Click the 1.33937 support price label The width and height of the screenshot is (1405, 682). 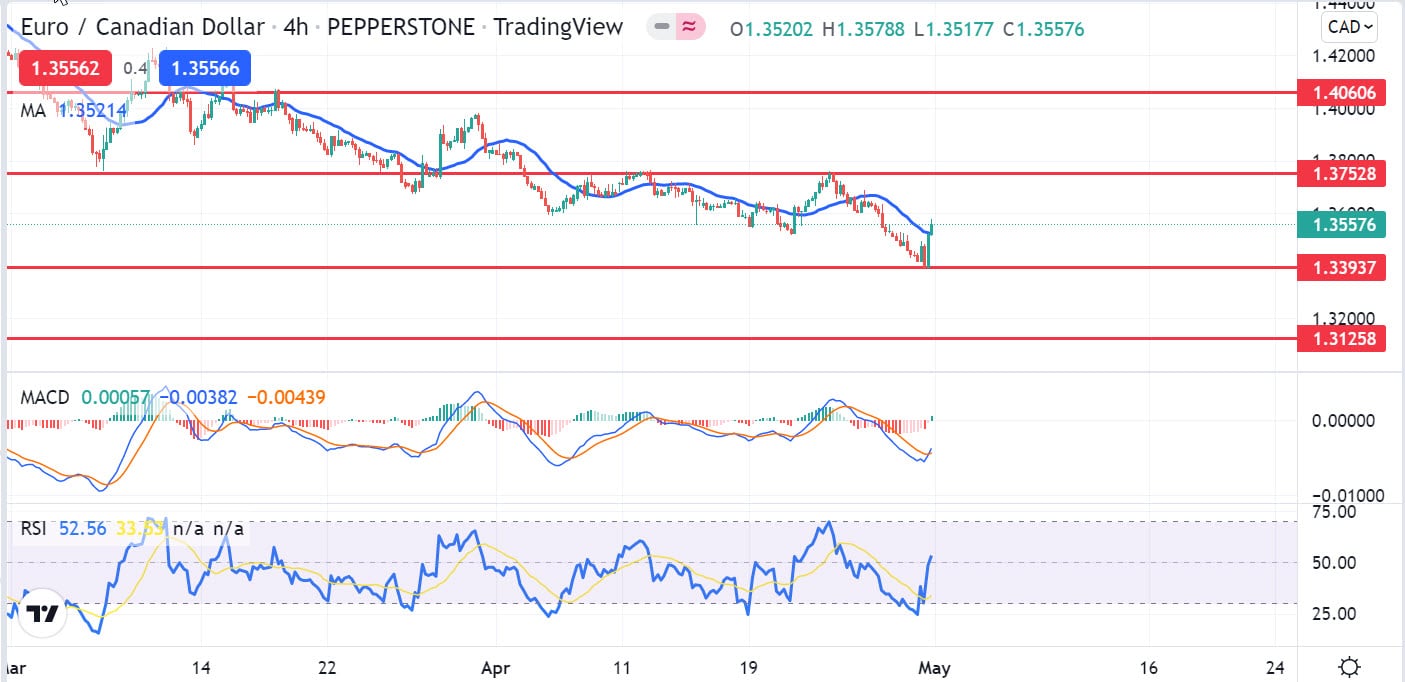point(1342,267)
